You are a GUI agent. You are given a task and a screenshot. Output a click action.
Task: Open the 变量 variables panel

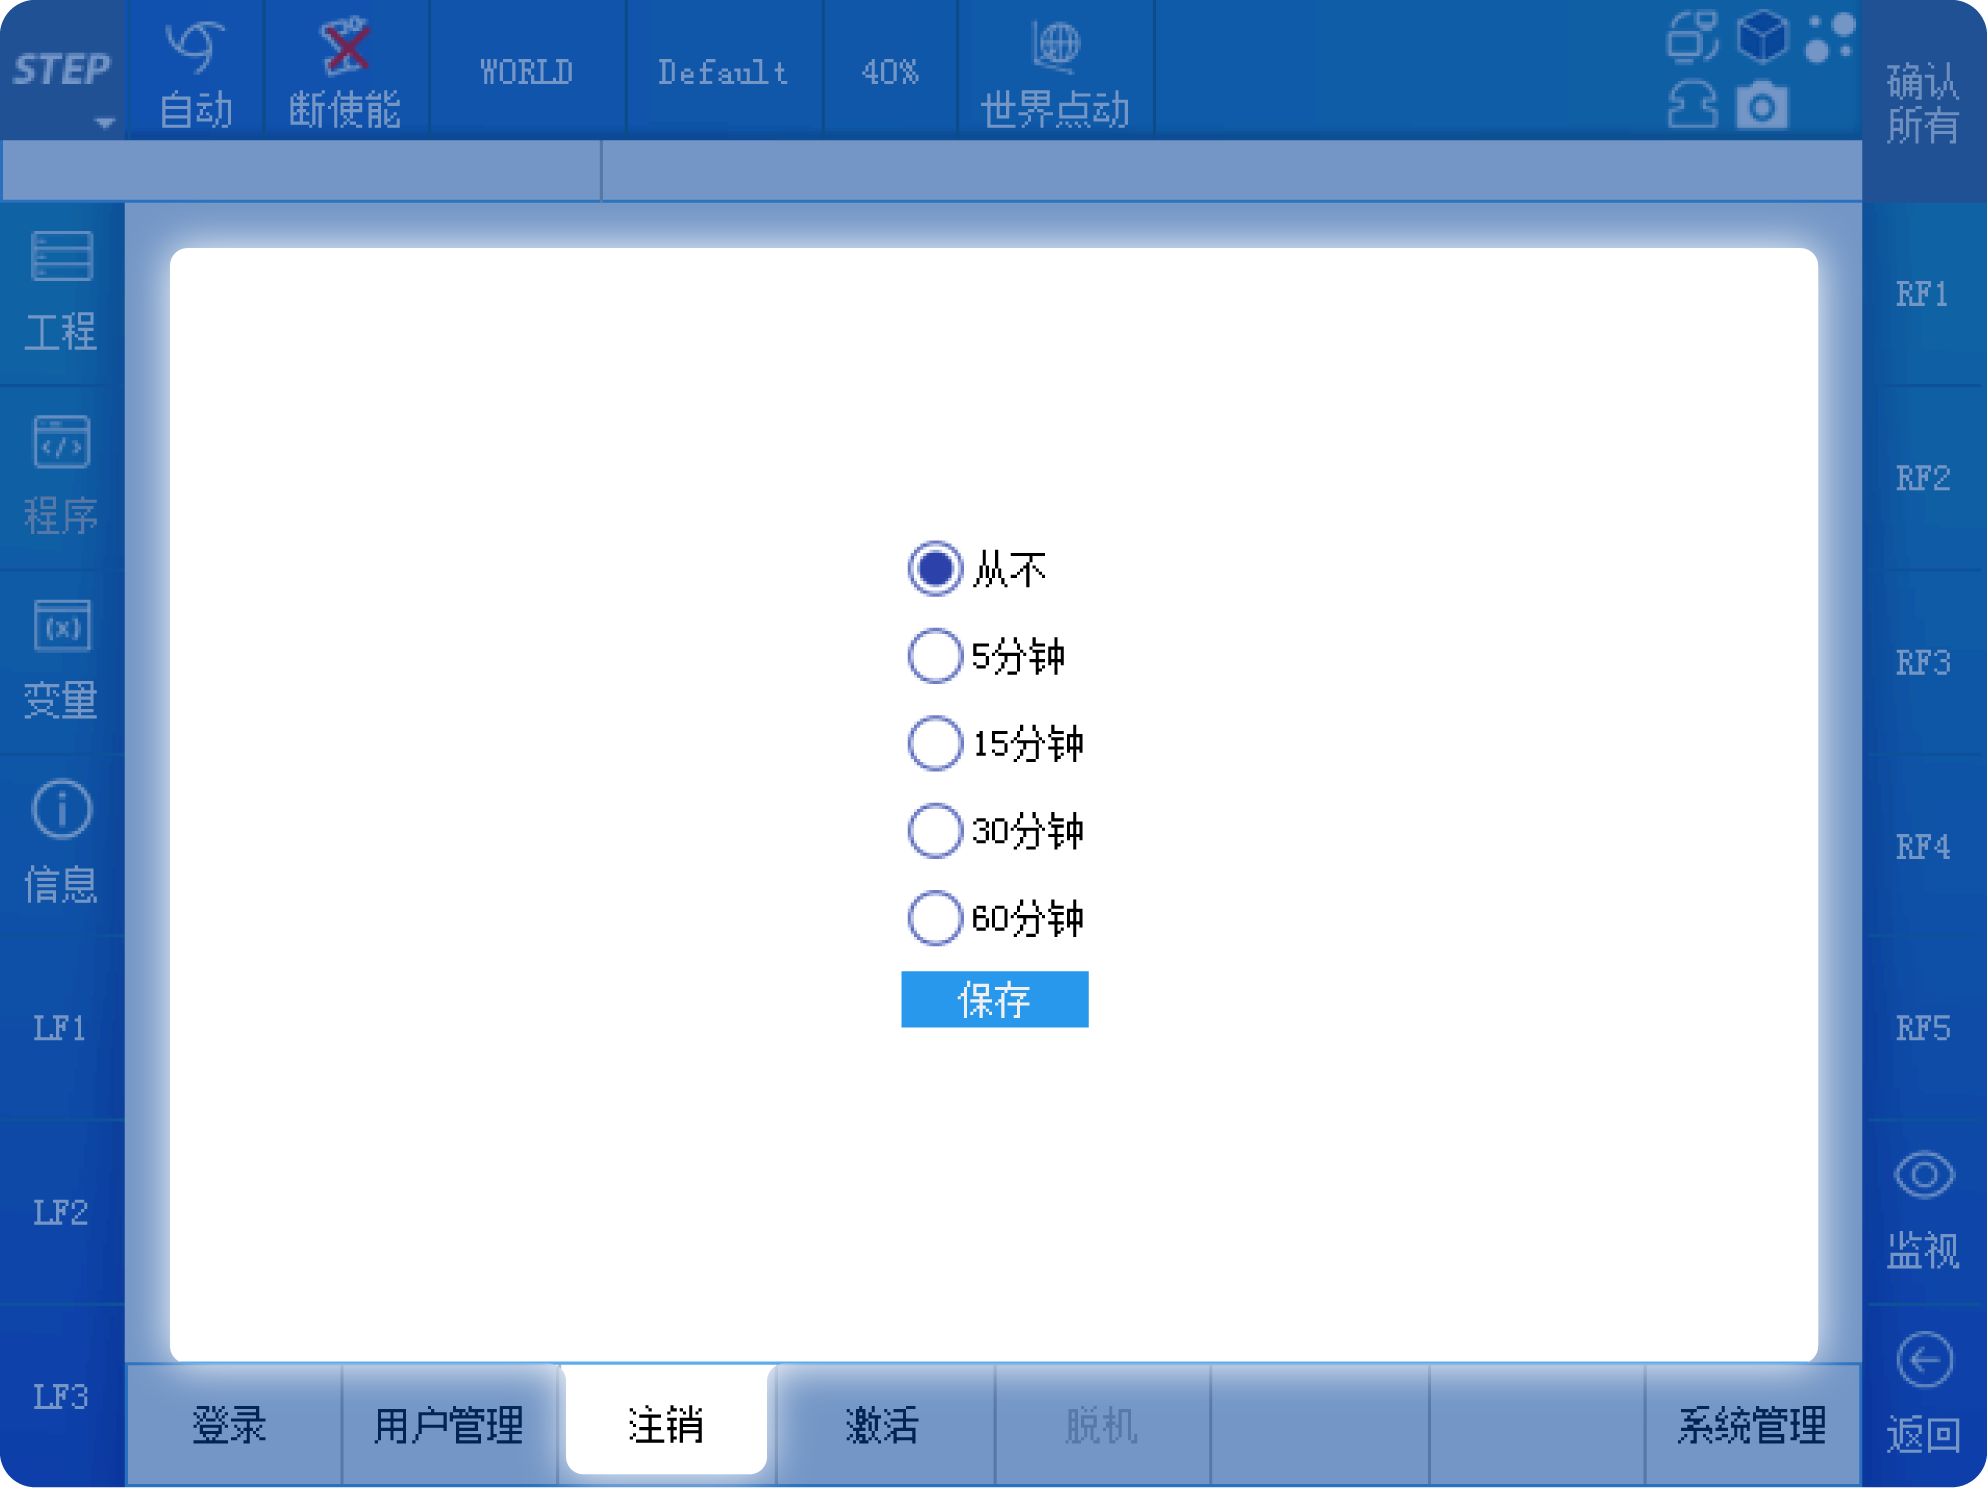(62, 661)
